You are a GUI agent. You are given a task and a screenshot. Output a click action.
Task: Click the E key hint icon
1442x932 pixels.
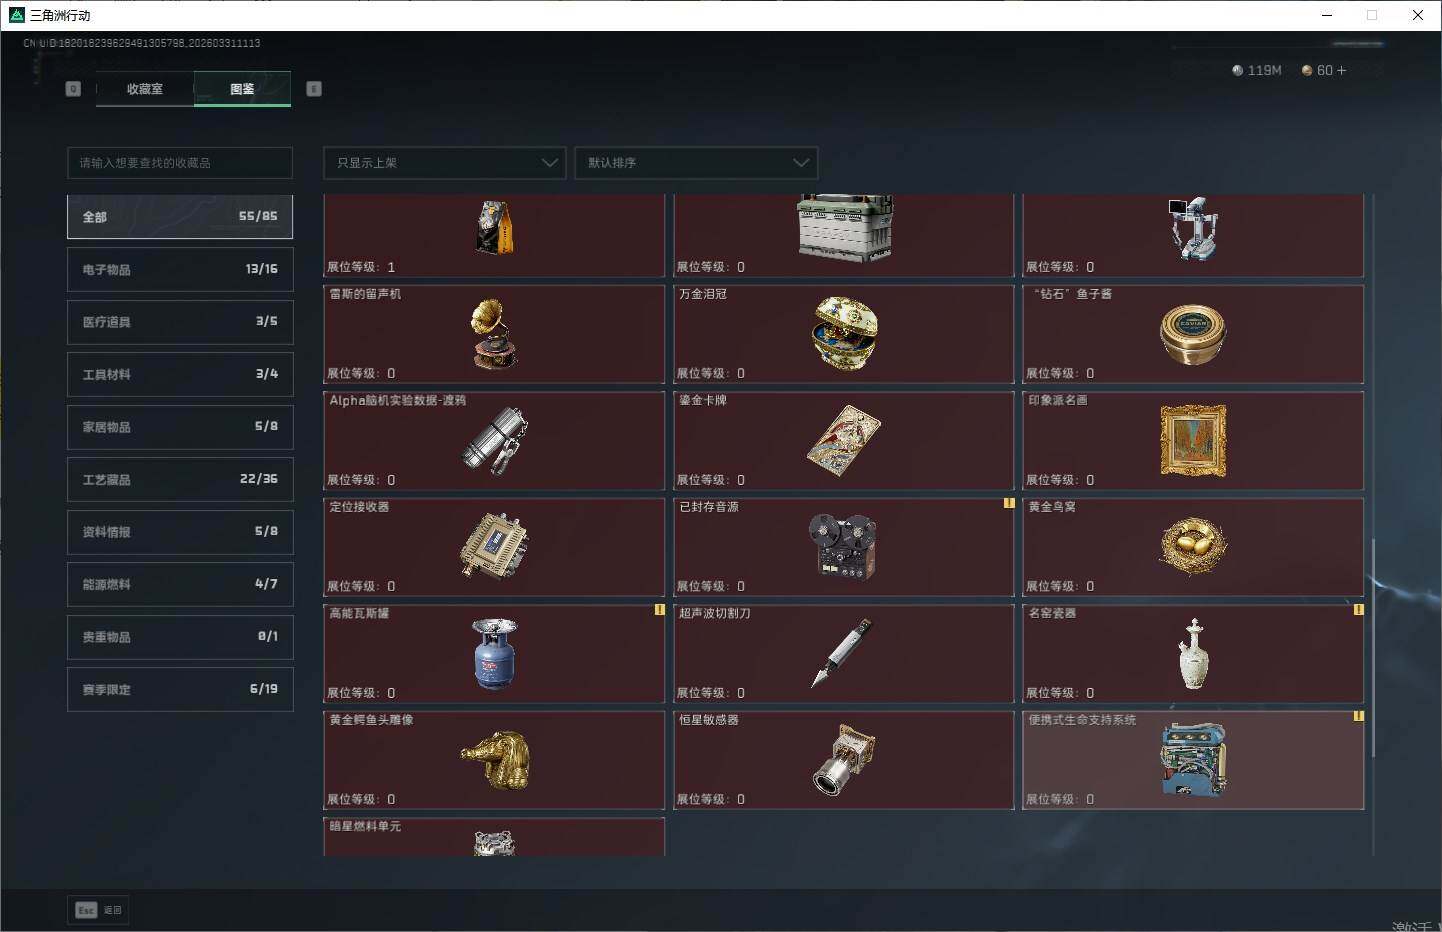[314, 89]
